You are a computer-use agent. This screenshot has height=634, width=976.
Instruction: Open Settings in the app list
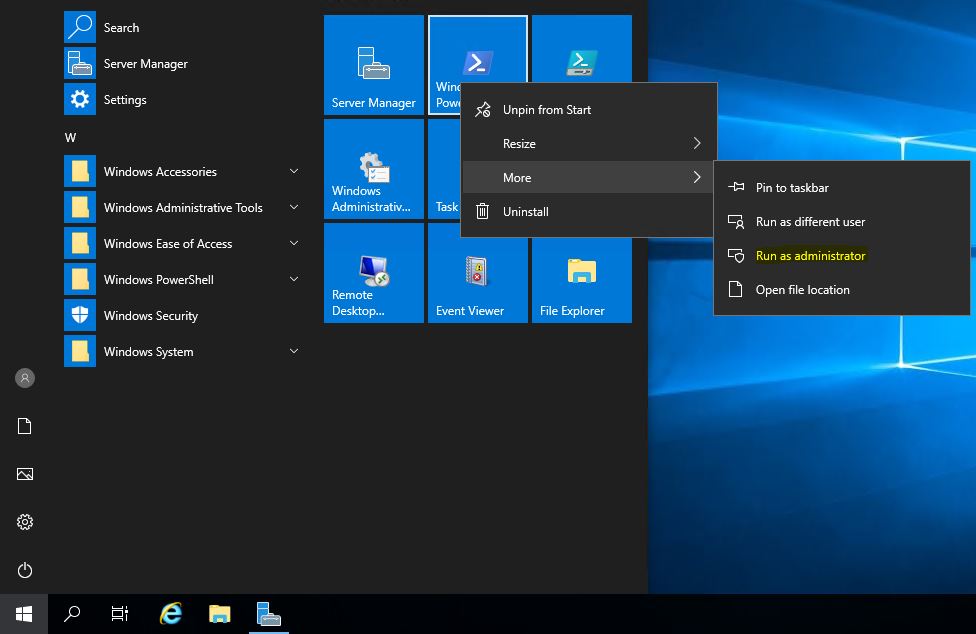click(181, 100)
